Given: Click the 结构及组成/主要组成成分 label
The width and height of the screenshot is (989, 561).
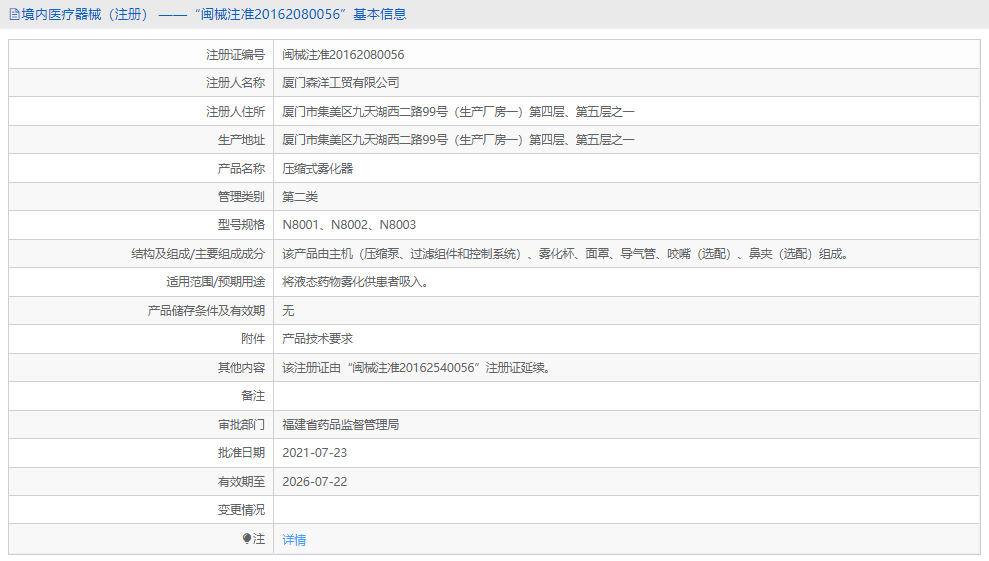Looking at the screenshot, I should 198,254.
